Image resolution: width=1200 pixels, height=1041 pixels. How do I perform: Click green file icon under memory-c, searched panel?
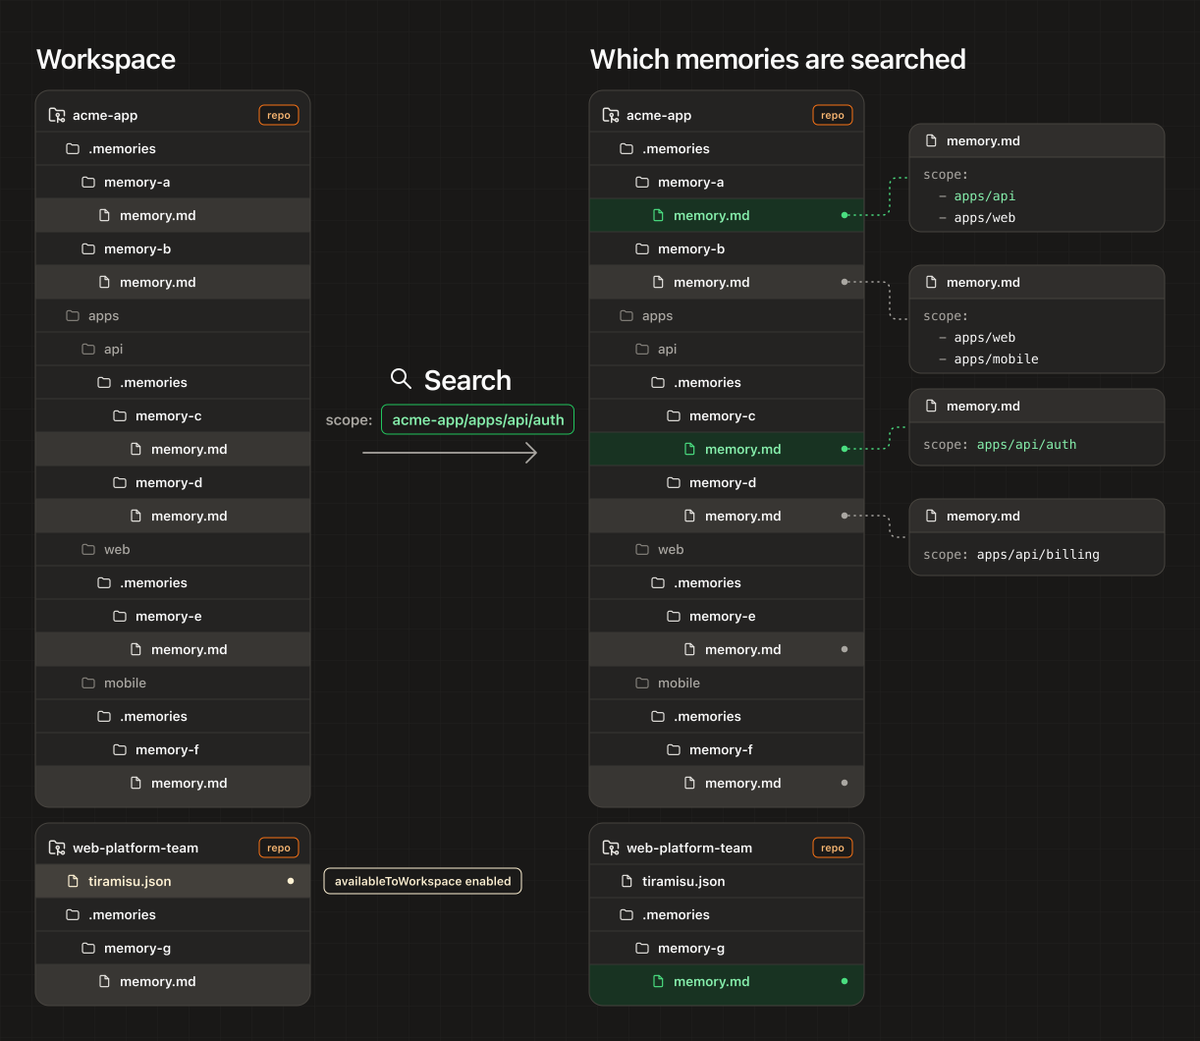click(689, 449)
